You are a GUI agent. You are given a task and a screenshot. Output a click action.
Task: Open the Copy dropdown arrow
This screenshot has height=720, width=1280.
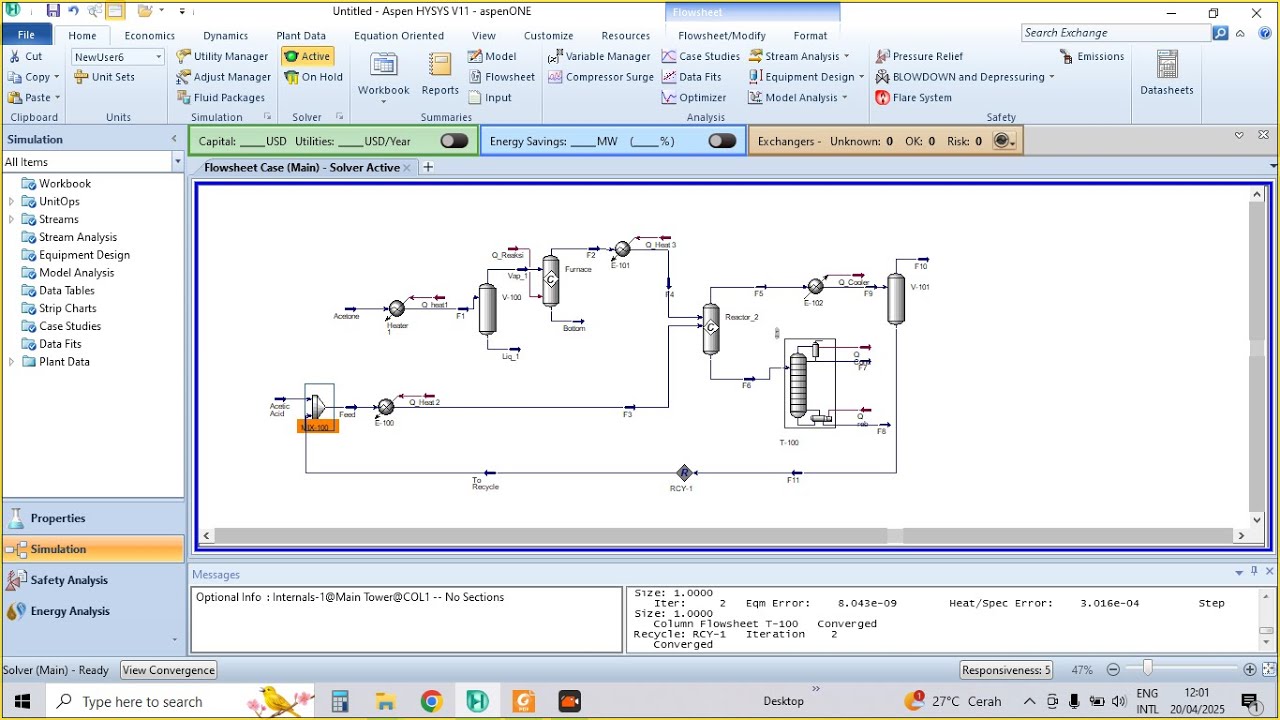[57, 77]
